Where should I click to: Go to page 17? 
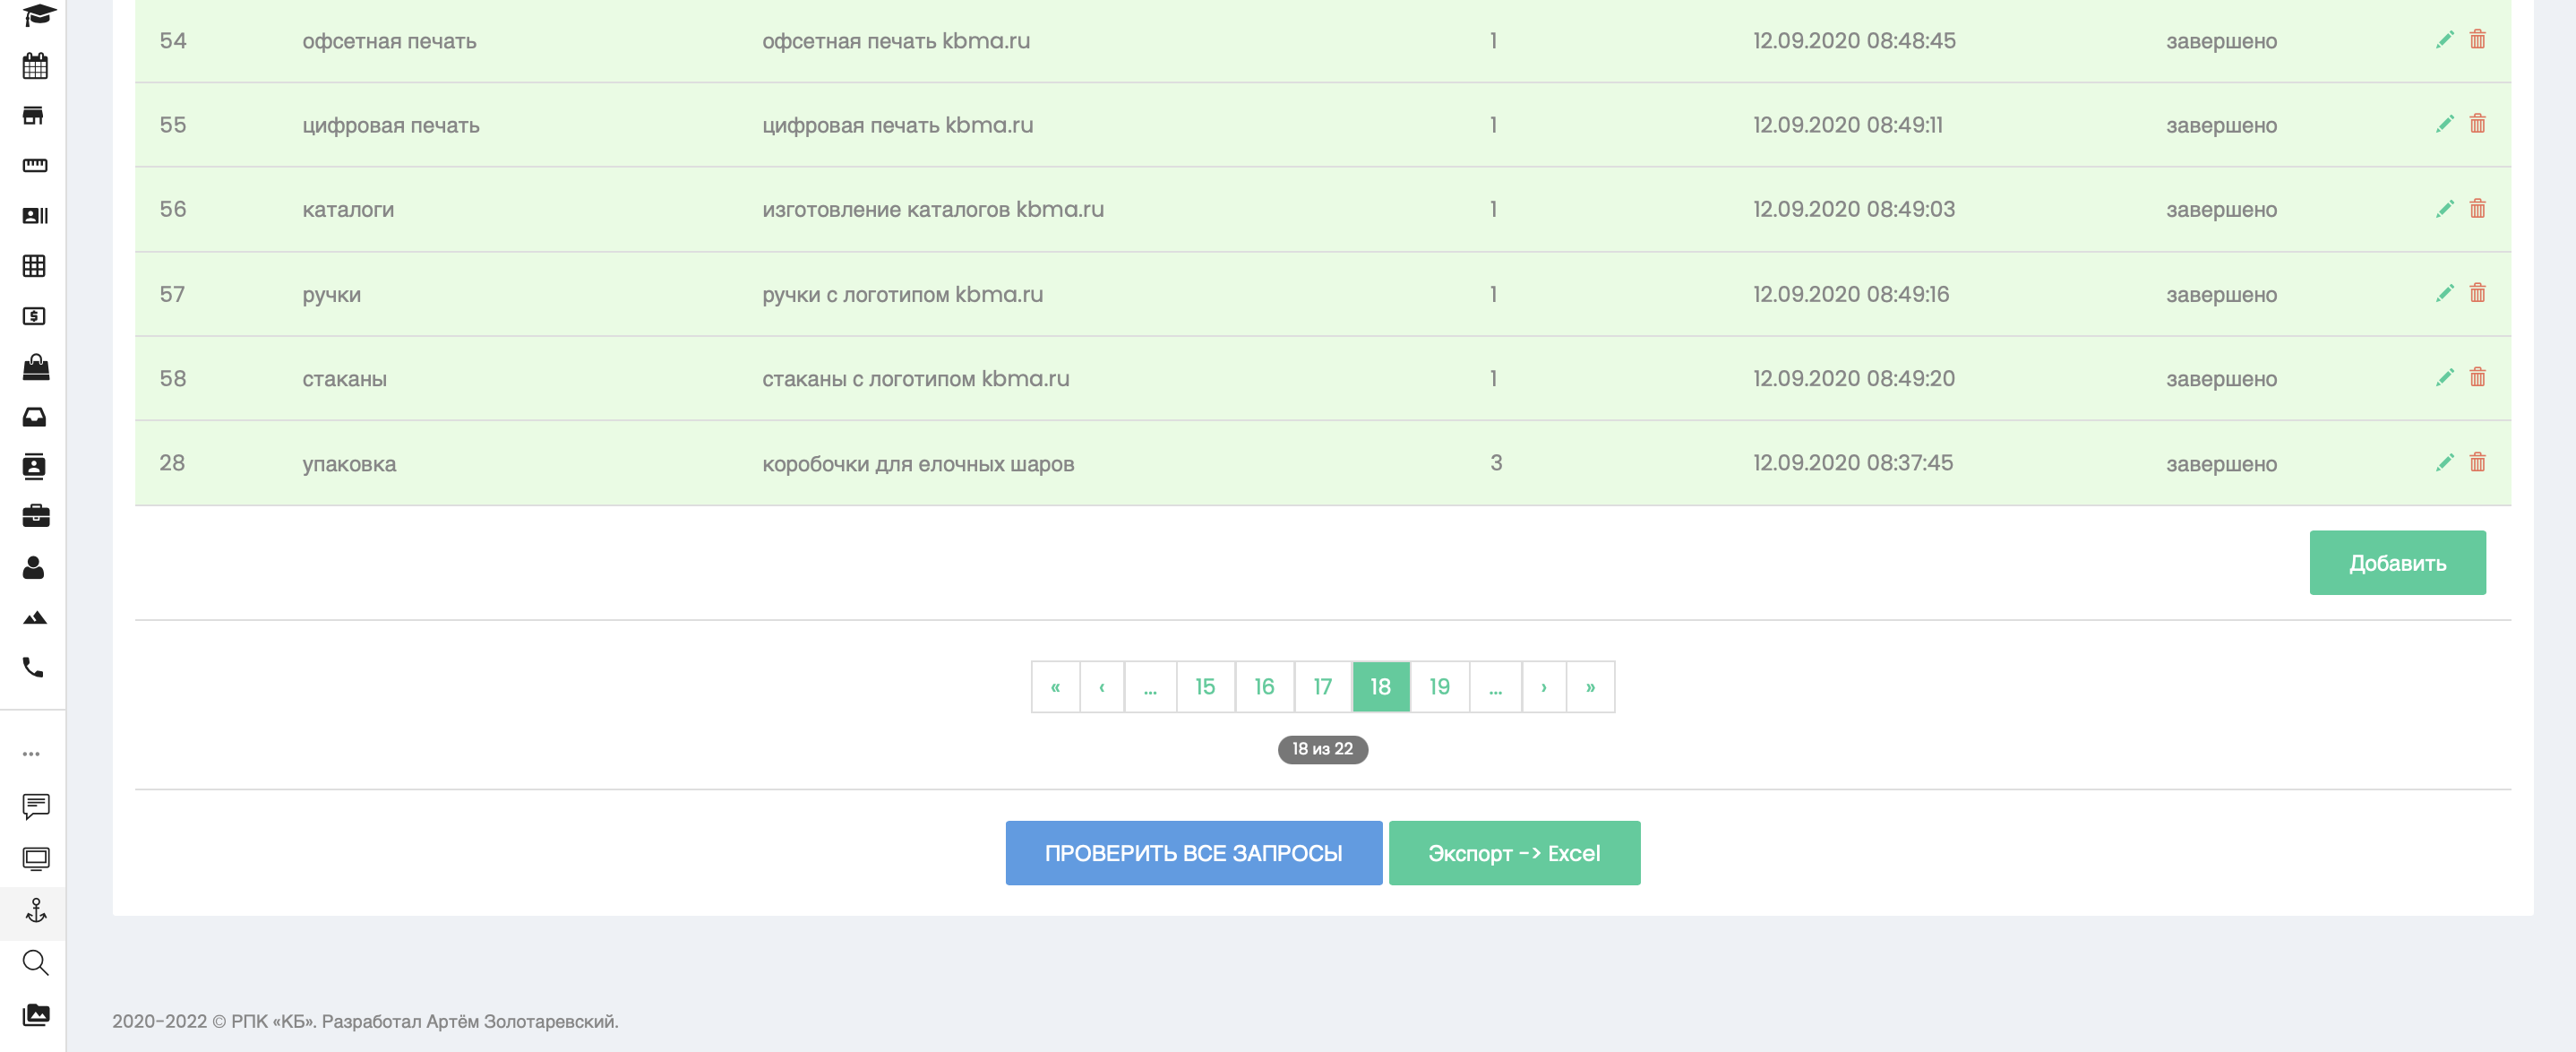click(x=1322, y=687)
